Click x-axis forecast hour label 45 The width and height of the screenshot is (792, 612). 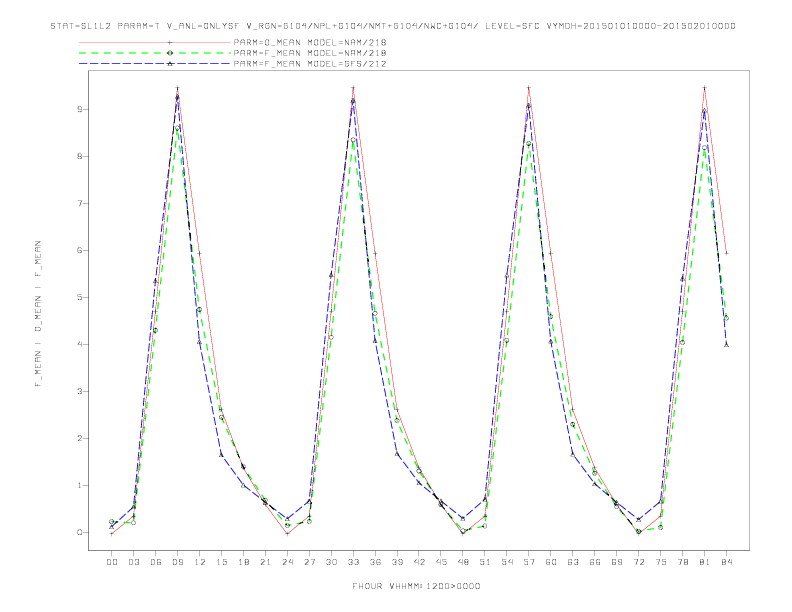click(441, 562)
